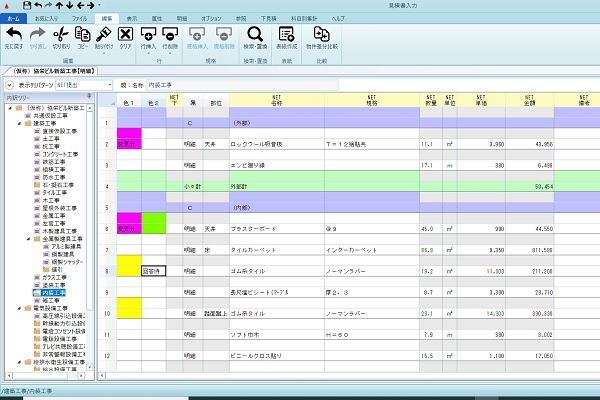Switch to the ホーム tab

13,18
